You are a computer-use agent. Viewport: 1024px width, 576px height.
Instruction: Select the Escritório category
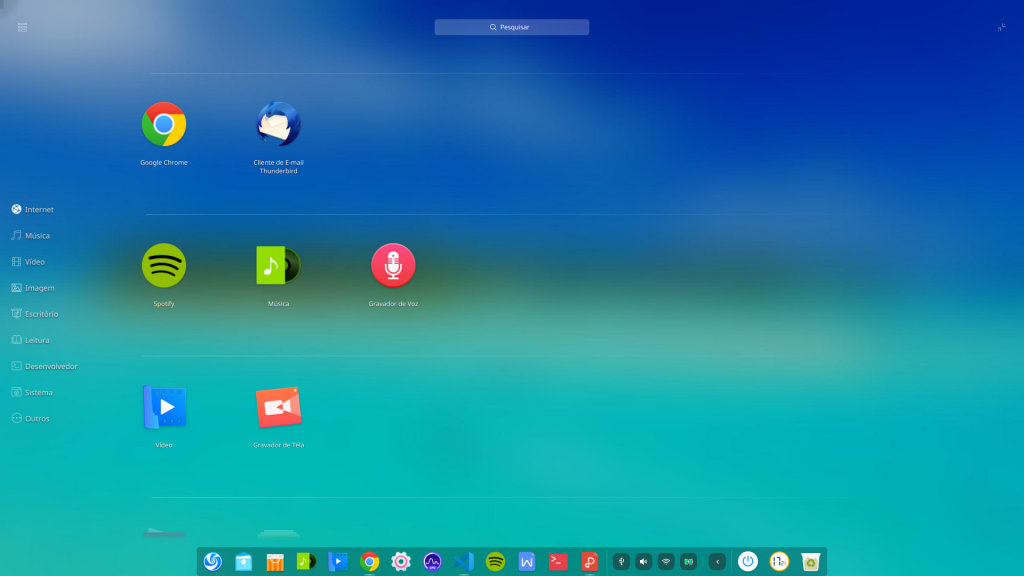35,314
